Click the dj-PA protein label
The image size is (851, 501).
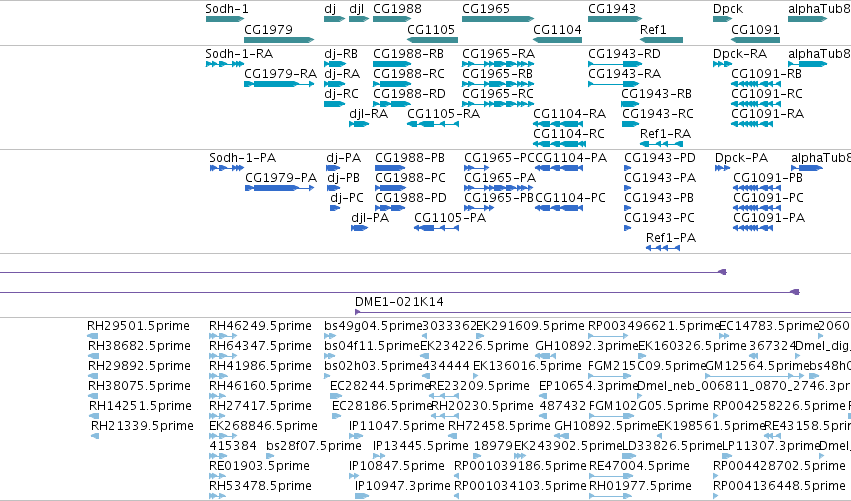tap(344, 158)
